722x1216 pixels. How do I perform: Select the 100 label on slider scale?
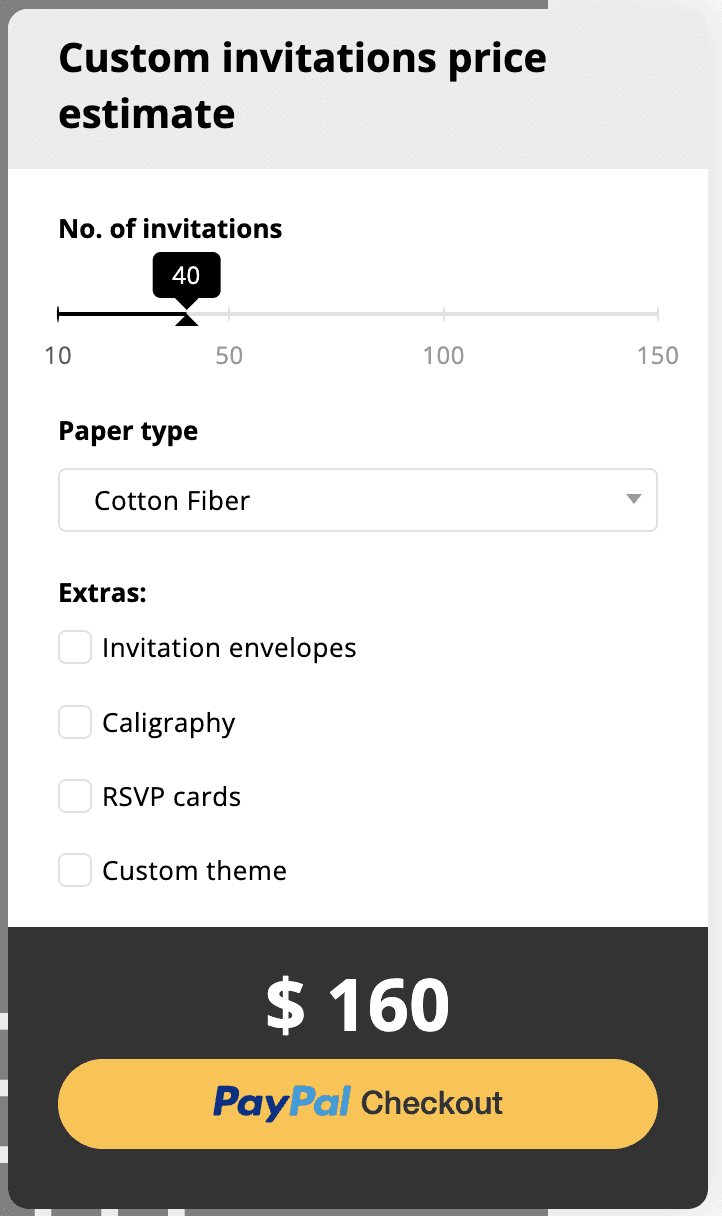(443, 355)
